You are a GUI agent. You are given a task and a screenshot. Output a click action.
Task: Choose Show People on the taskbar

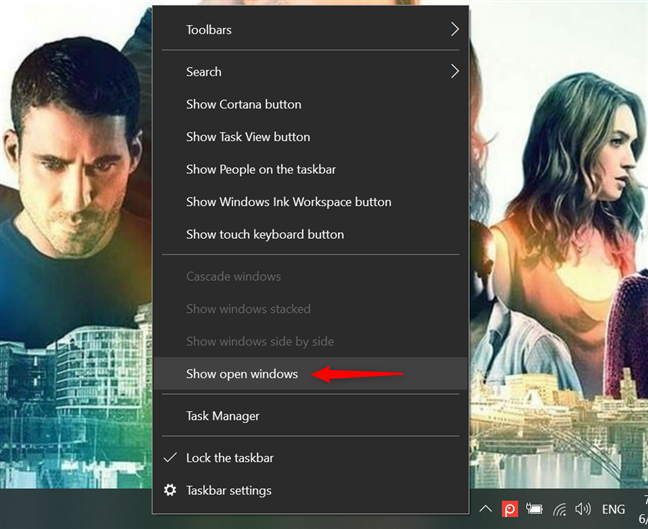(260, 169)
